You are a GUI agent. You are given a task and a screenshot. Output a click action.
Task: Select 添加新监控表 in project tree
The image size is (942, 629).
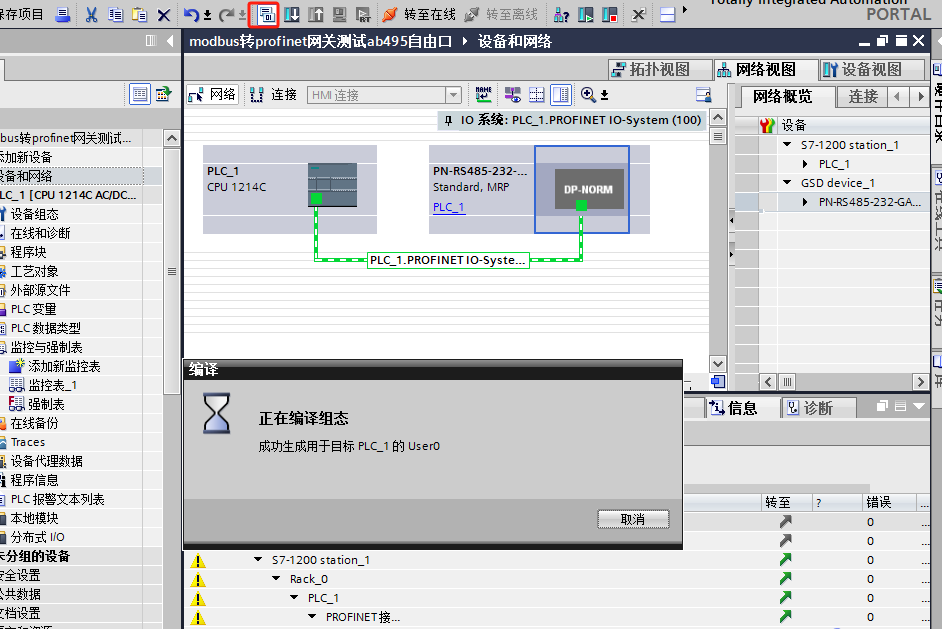[x=64, y=366]
